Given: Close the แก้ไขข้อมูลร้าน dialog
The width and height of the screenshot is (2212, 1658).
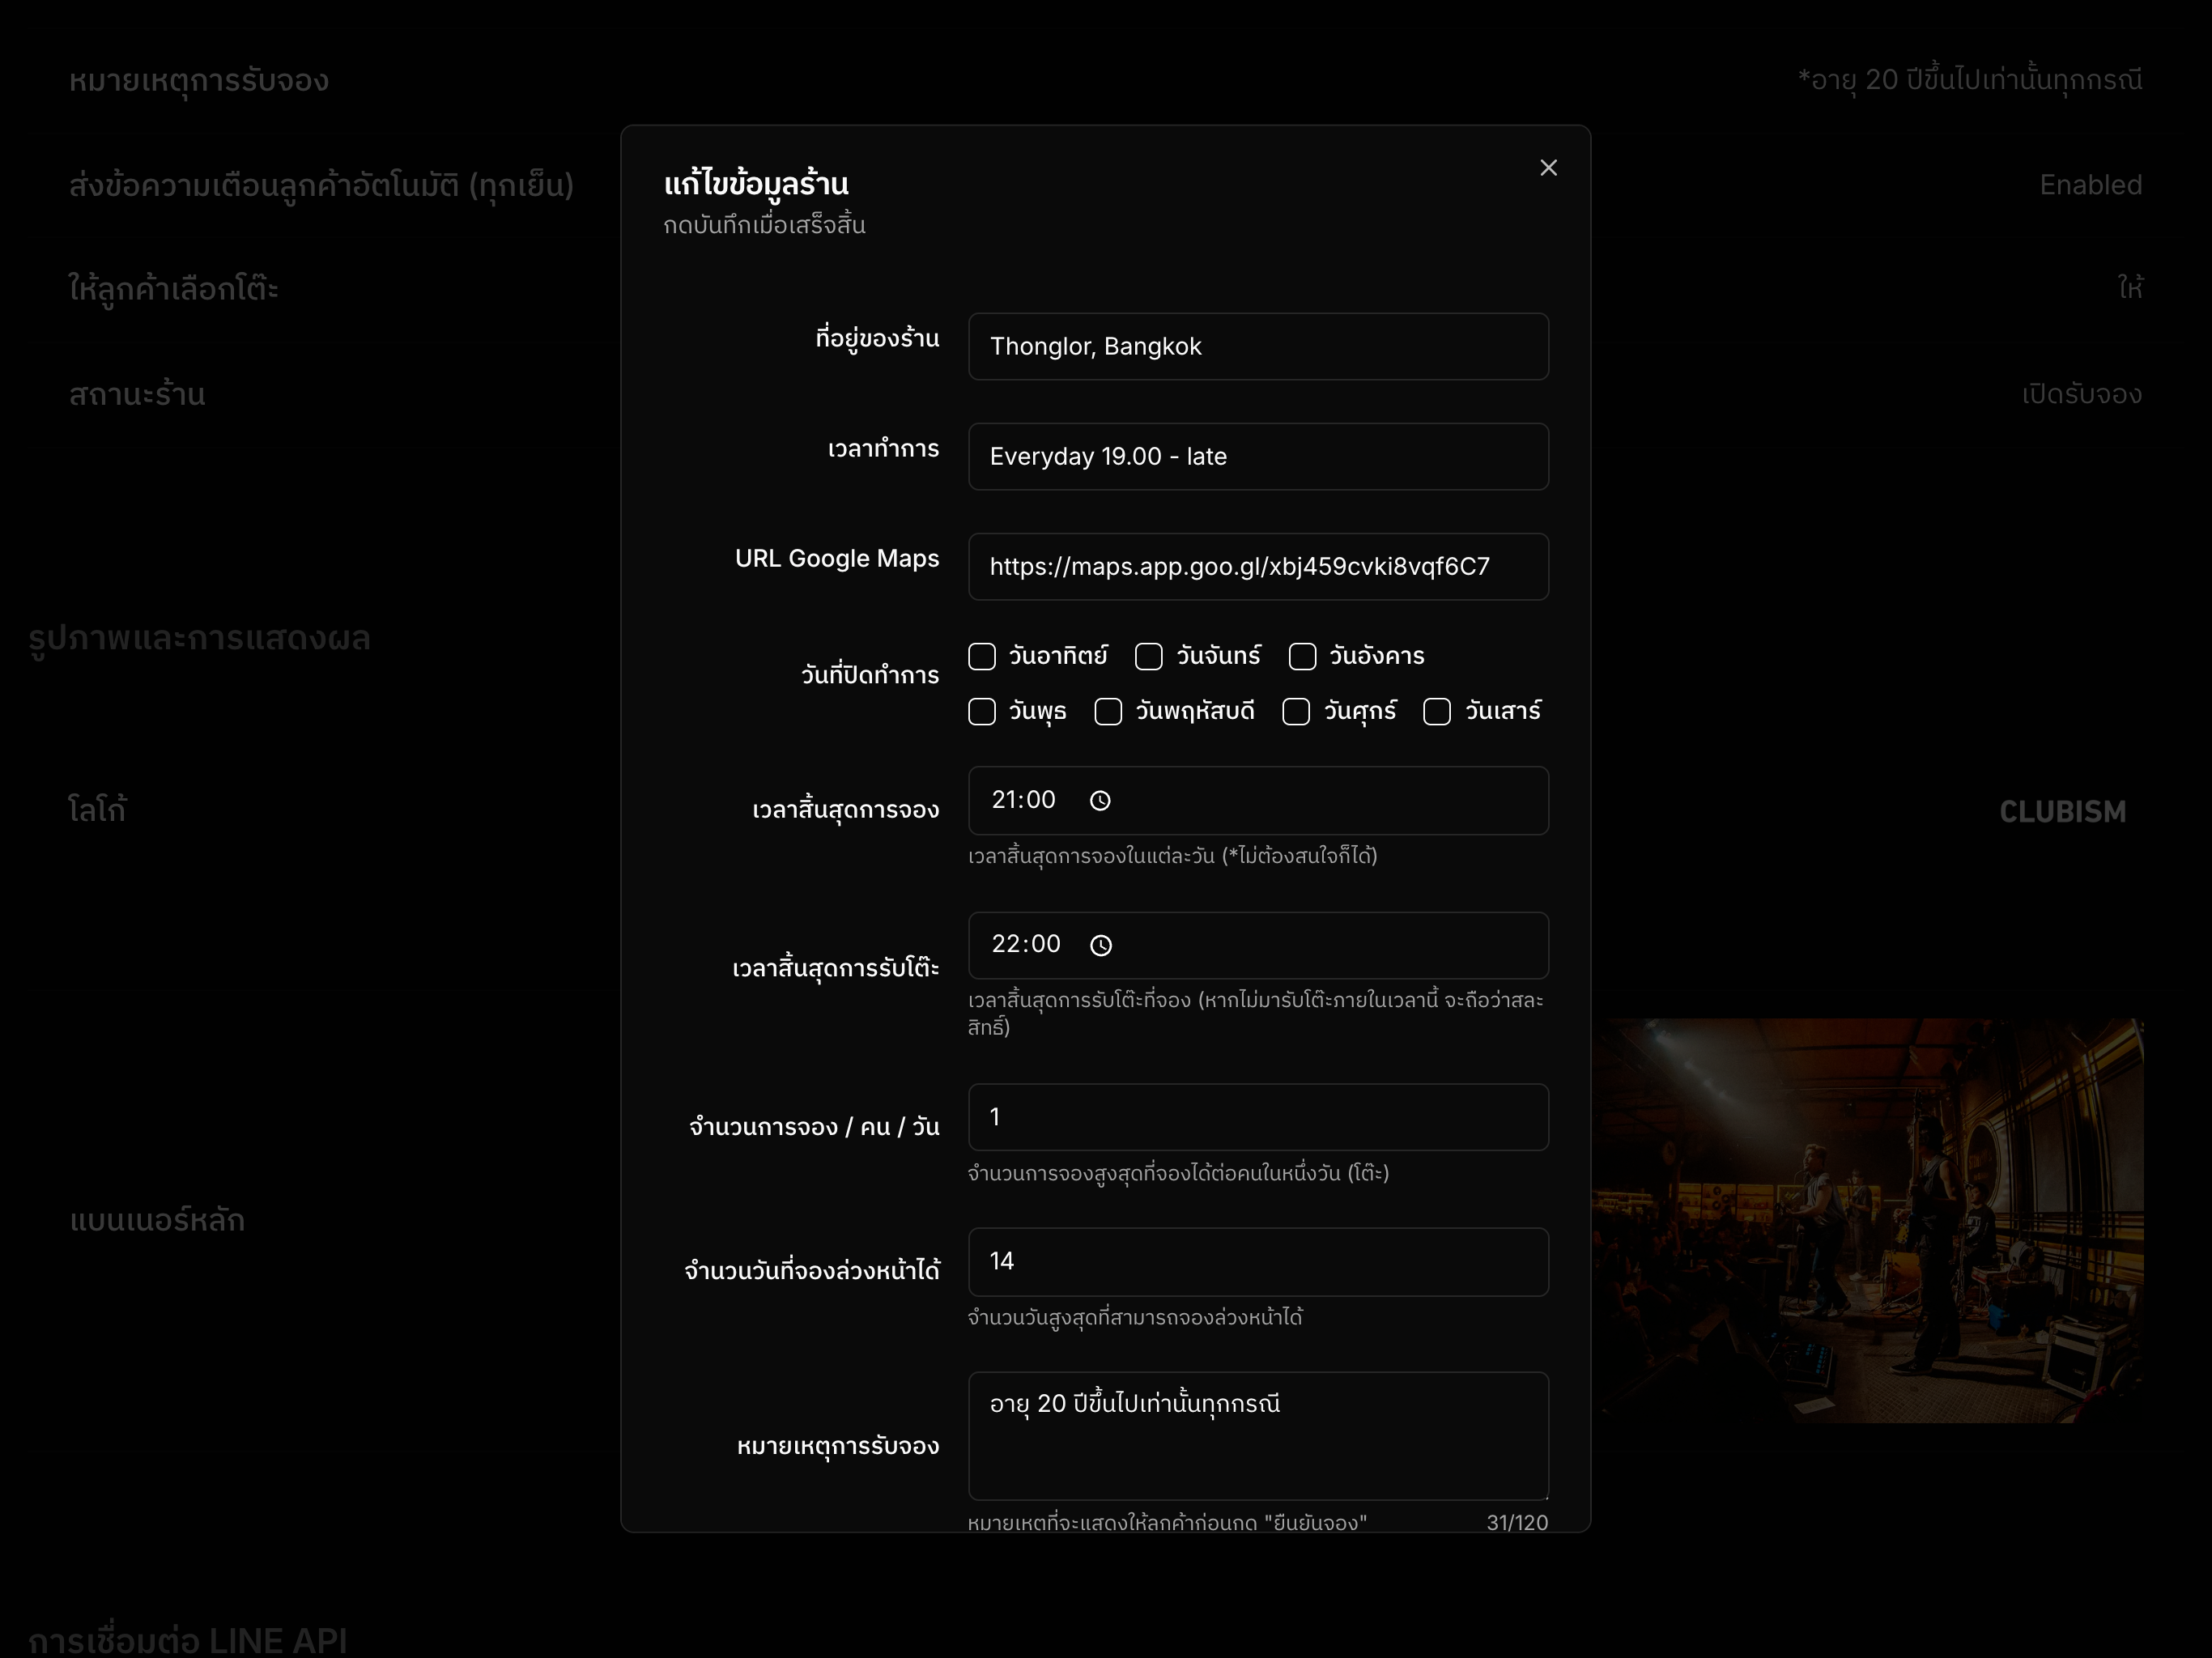Looking at the screenshot, I should [1548, 168].
